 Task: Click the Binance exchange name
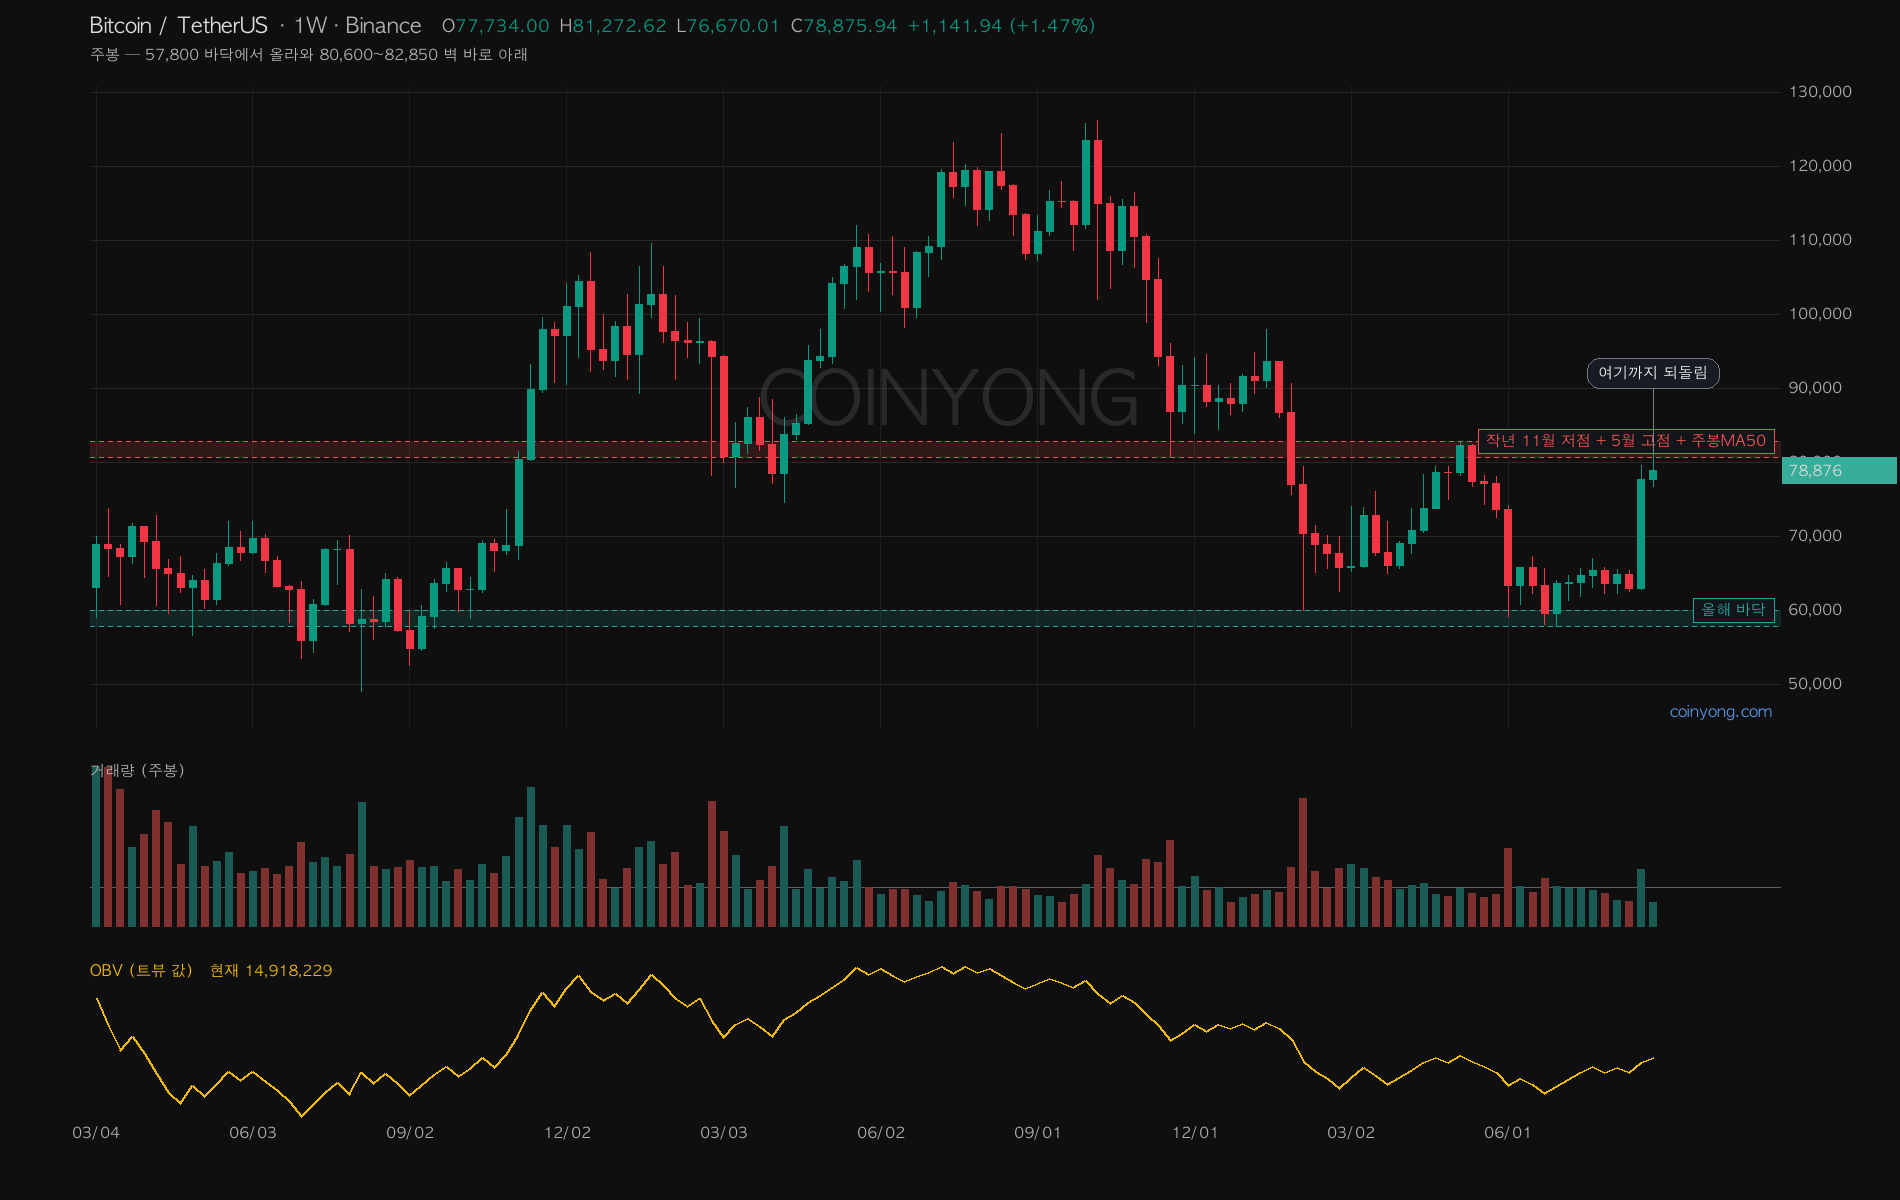pos(383,26)
